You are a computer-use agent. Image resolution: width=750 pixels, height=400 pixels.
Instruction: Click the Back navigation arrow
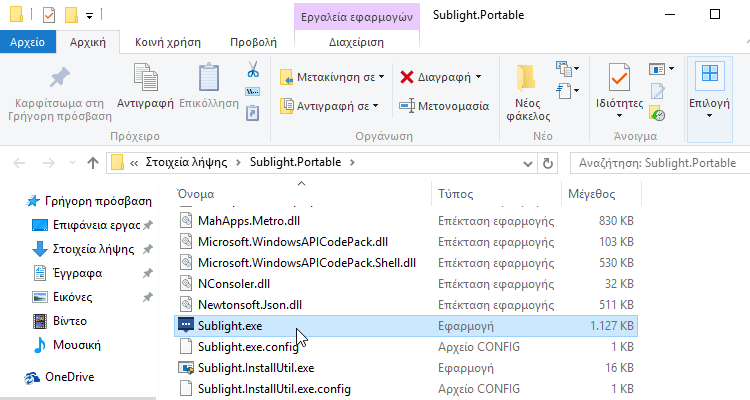(19, 163)
